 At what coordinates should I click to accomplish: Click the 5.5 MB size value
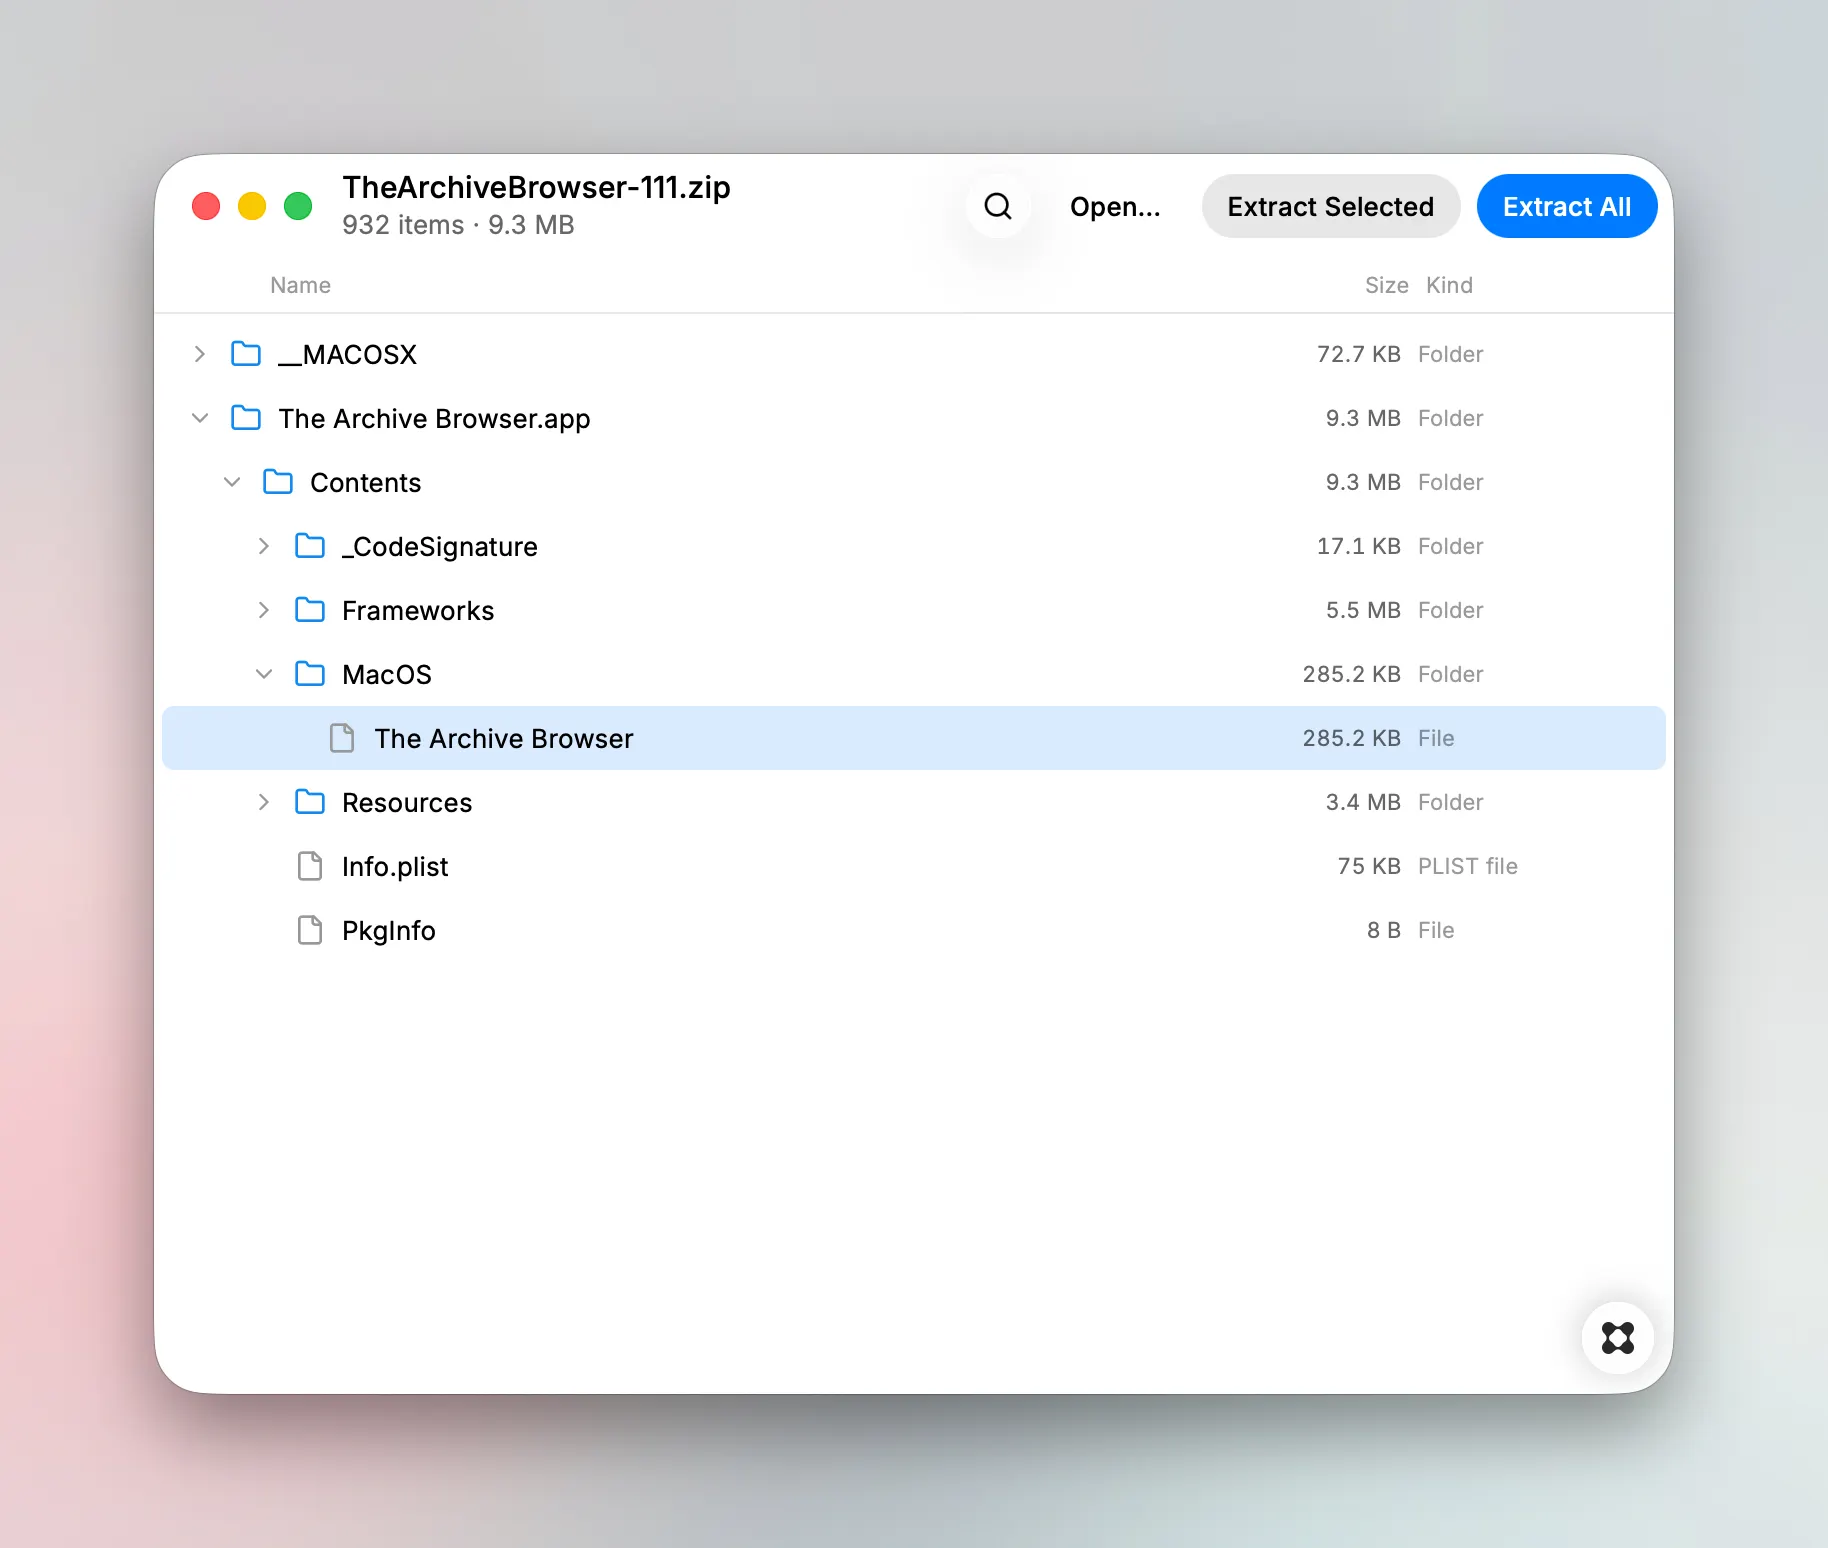pos(1363,610)
